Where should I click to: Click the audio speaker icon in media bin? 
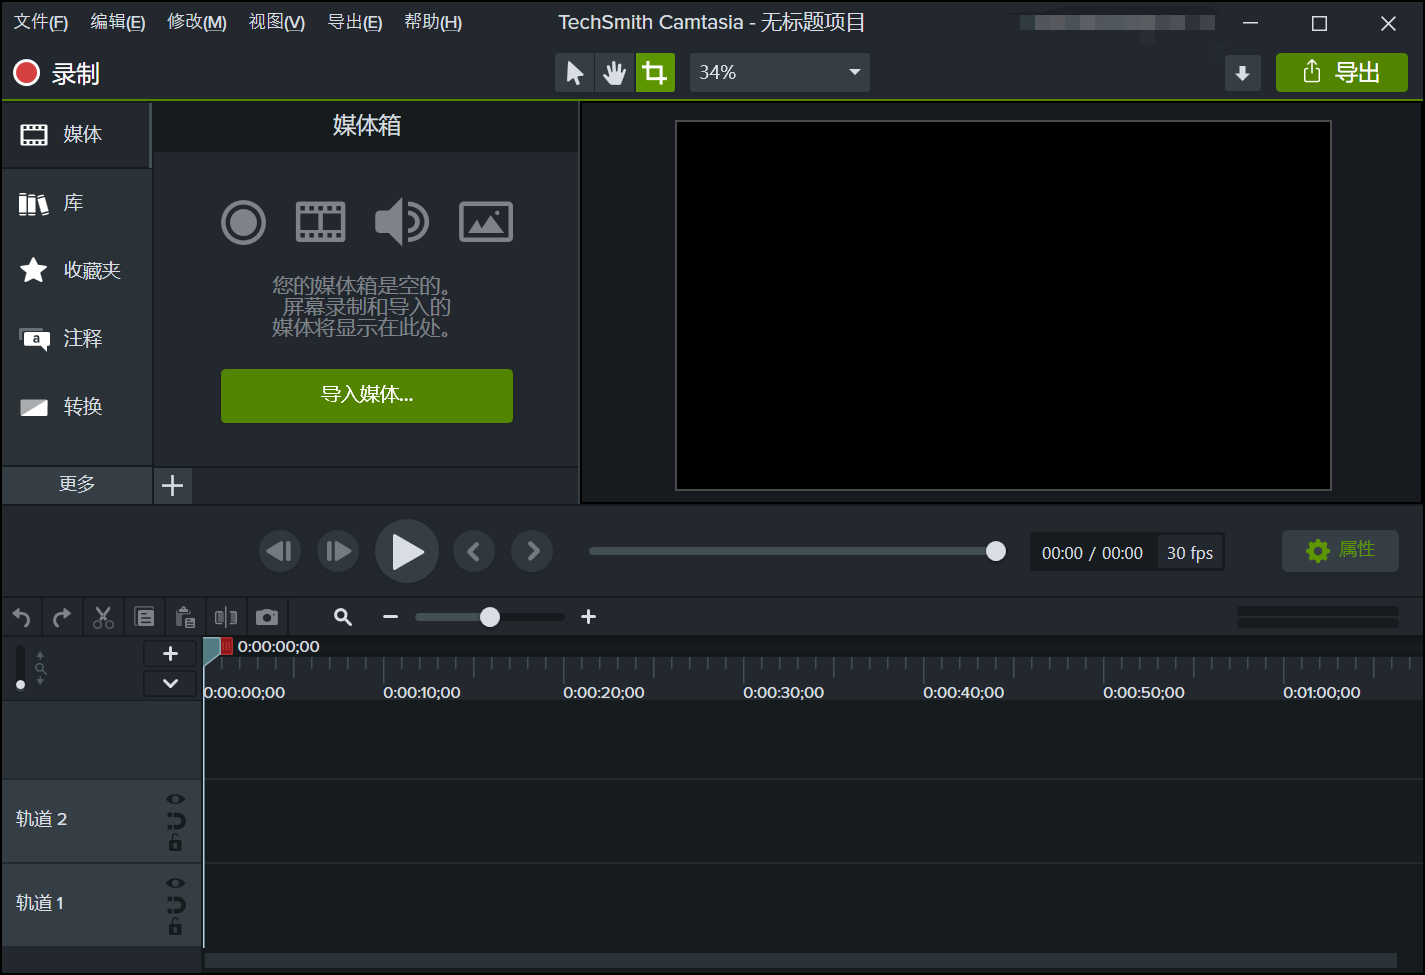coord(401,222)
